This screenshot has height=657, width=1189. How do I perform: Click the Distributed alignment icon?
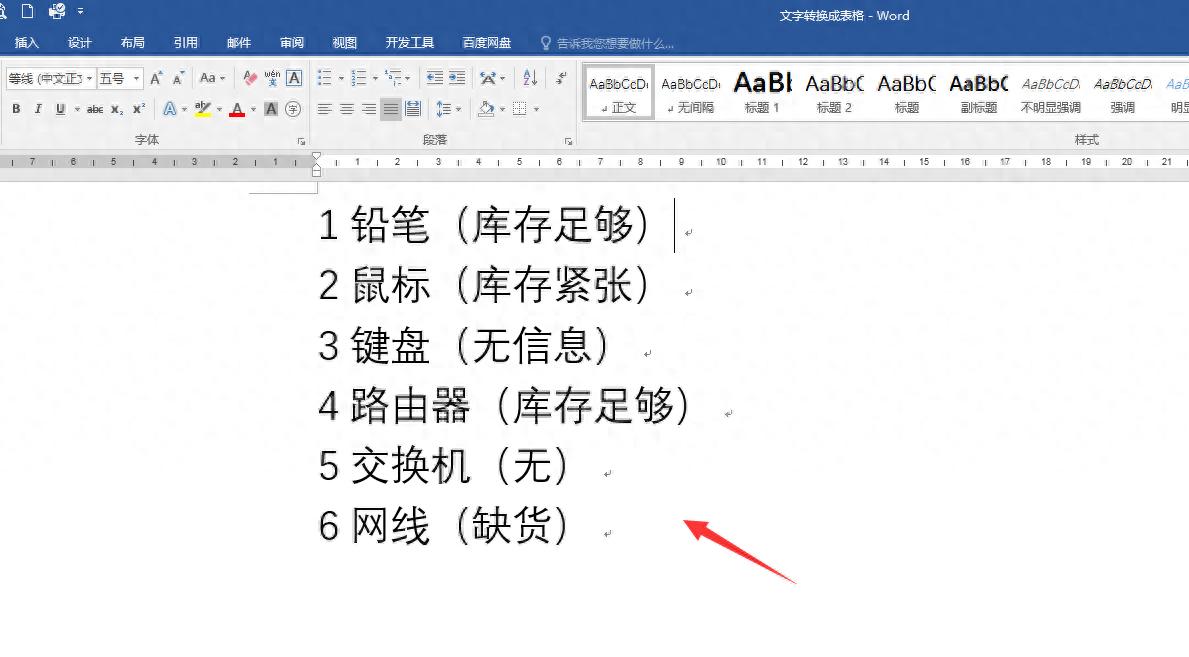click(413, 109)
